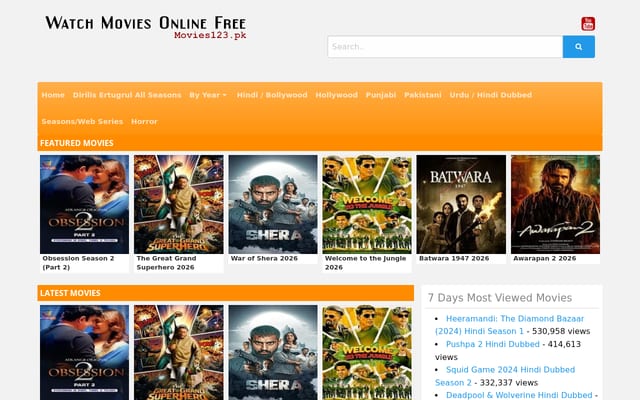640x400 pixels.
Task: Open Pushpa 2 Hindi Dubbed link
Action: coord(493,344)
